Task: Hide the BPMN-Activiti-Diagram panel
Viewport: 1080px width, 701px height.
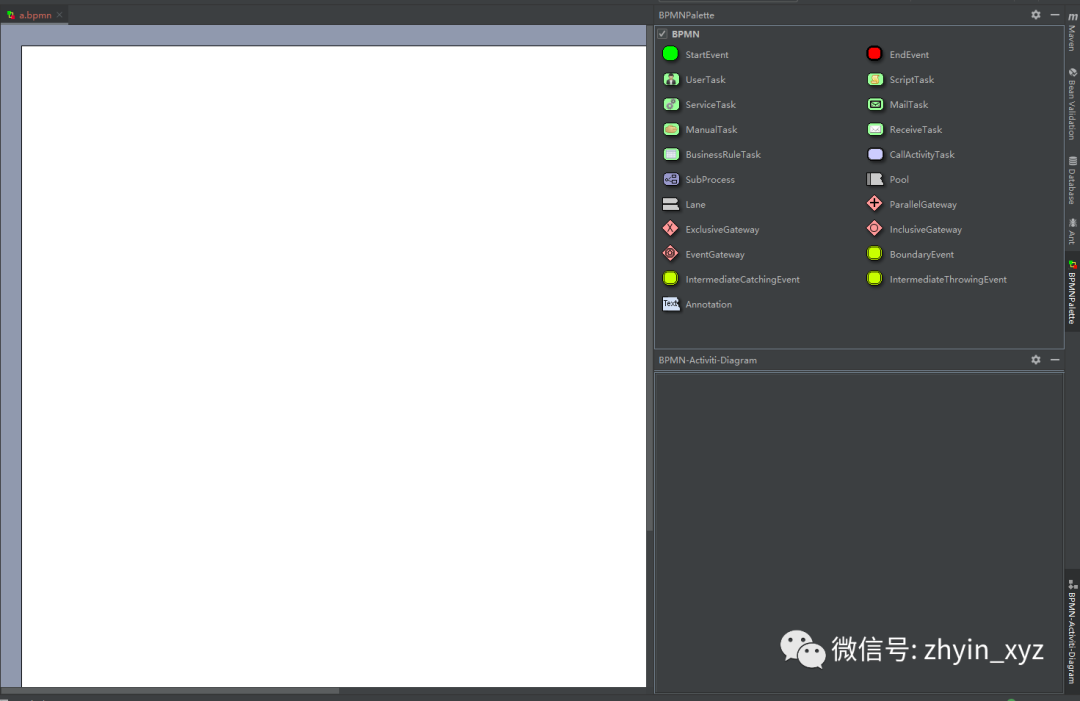Action: click(1055, 359)
